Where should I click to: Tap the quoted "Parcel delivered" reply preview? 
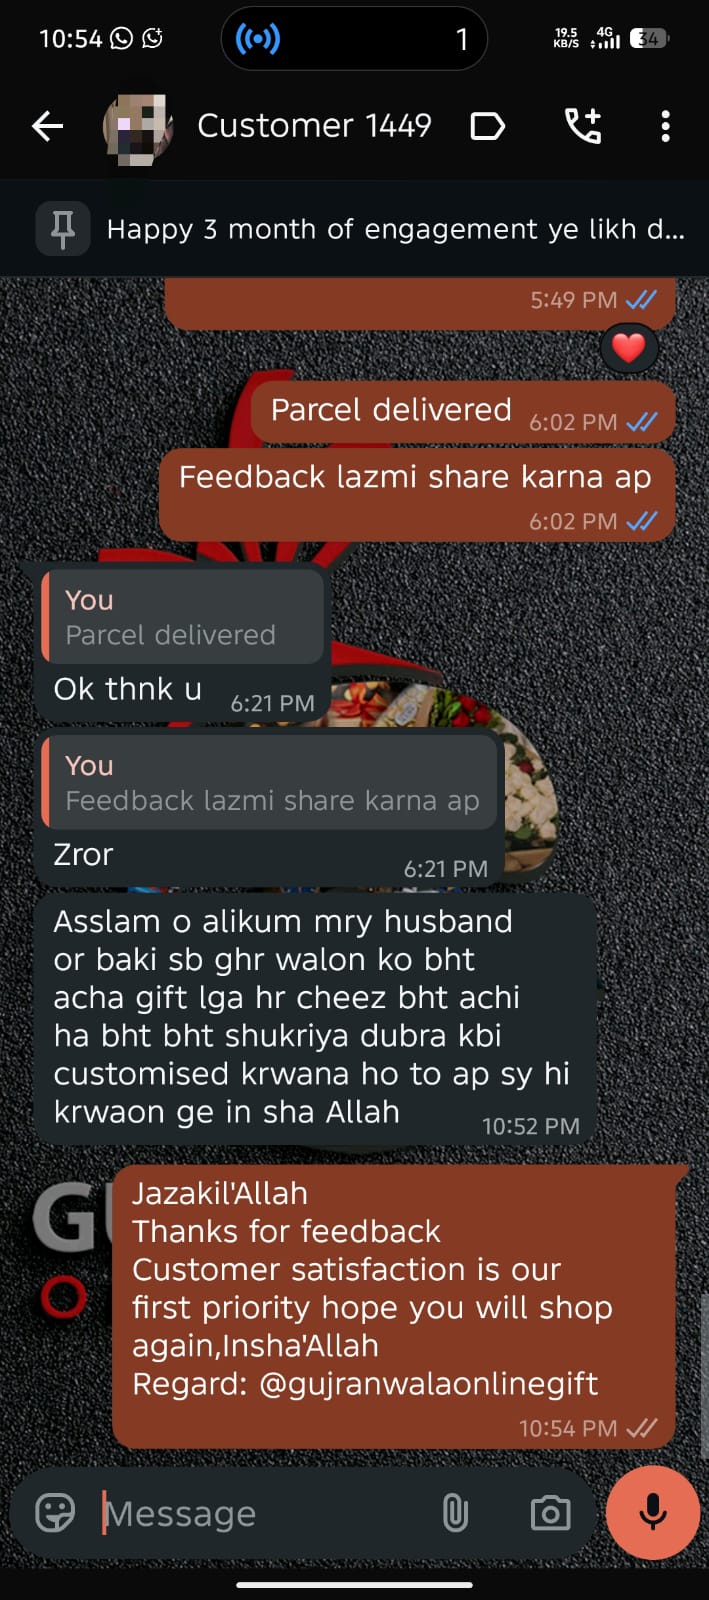pyautogui.click(x=183, y=617)
